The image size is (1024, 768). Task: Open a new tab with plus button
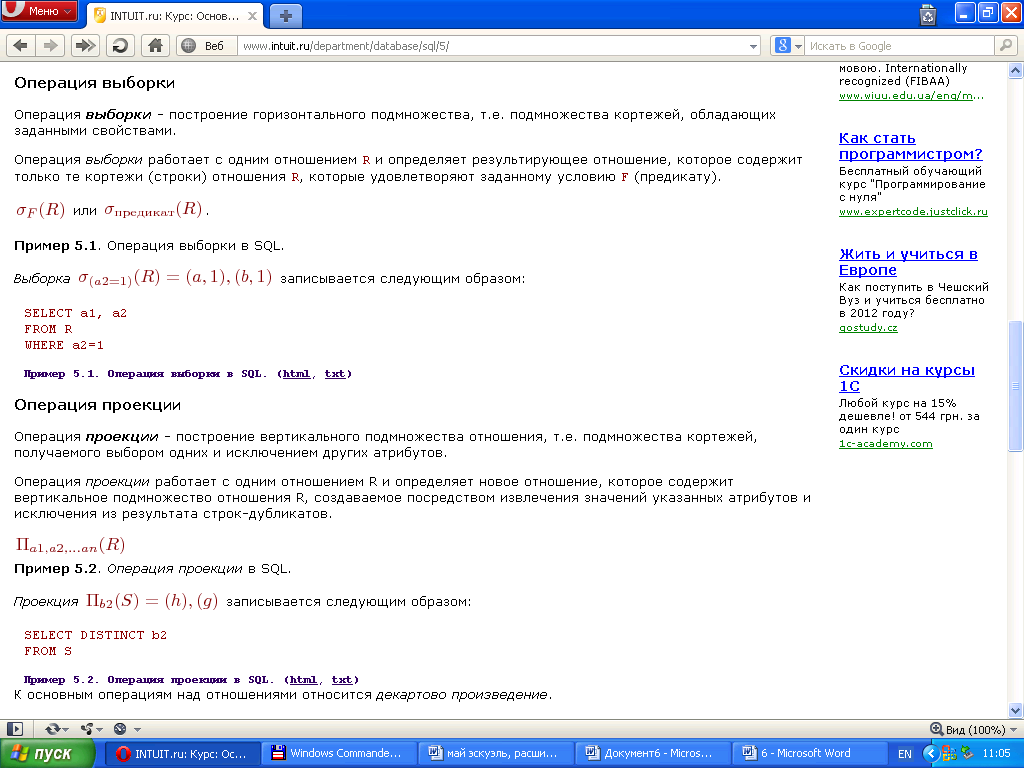pyautogui.click(x=286, y=15)
